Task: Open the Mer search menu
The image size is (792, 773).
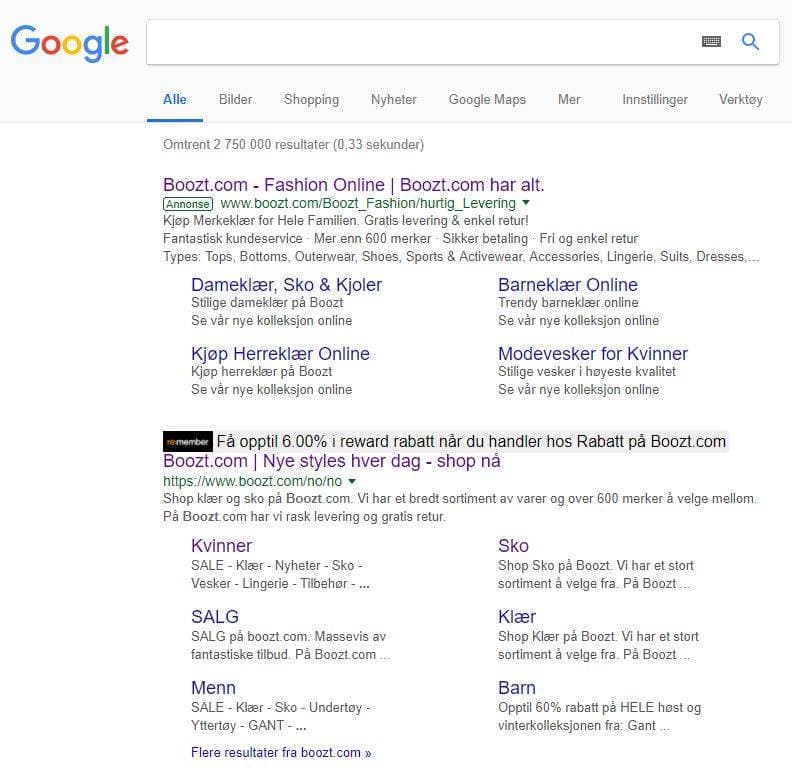Action: pyautogui.click(x=569, y=99)
